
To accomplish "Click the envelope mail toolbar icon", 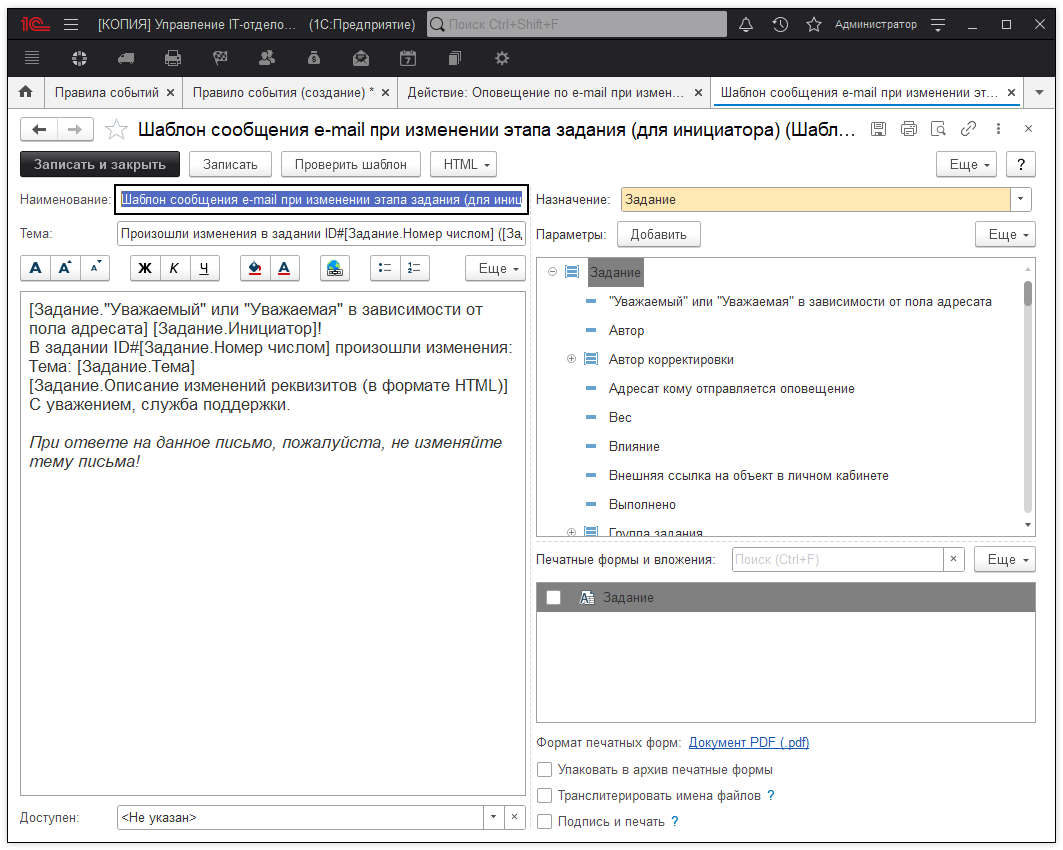I will [361, 58].
